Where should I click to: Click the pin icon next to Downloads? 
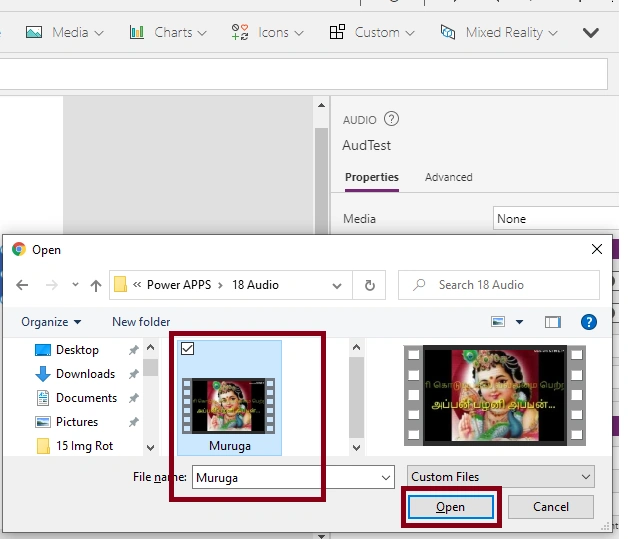pyautogui.click(x=133, y=374)
